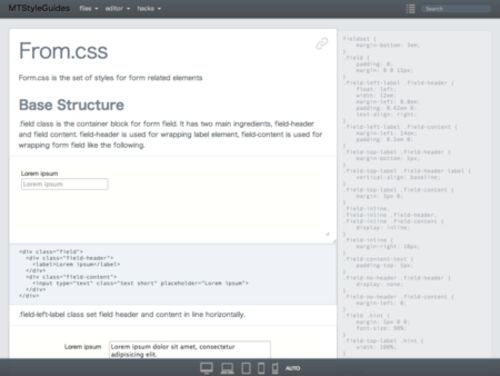Image resolution: width=500 pixels, height=376 pixels.
Task: Click the Search field in top bar
Action: pyautogui.click(x=456, y=9)
